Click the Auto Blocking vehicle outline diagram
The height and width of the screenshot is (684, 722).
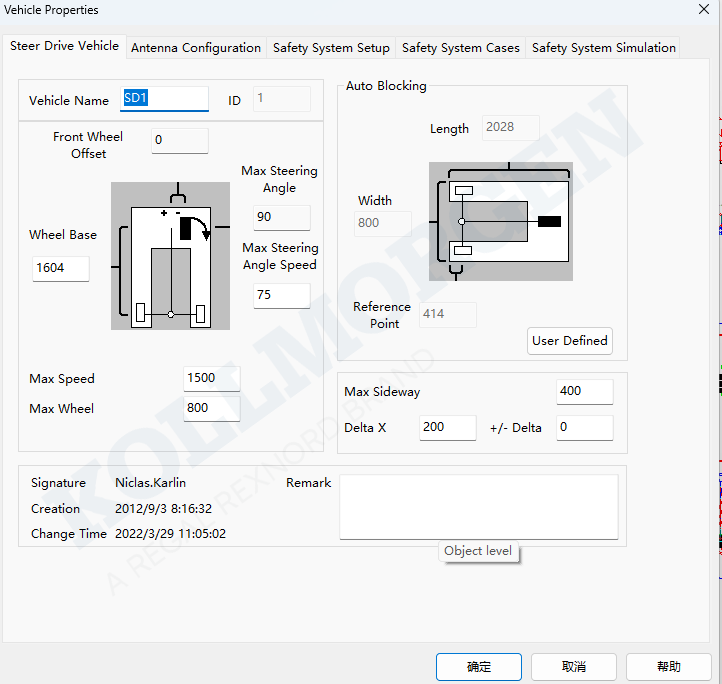coord(501,221)
